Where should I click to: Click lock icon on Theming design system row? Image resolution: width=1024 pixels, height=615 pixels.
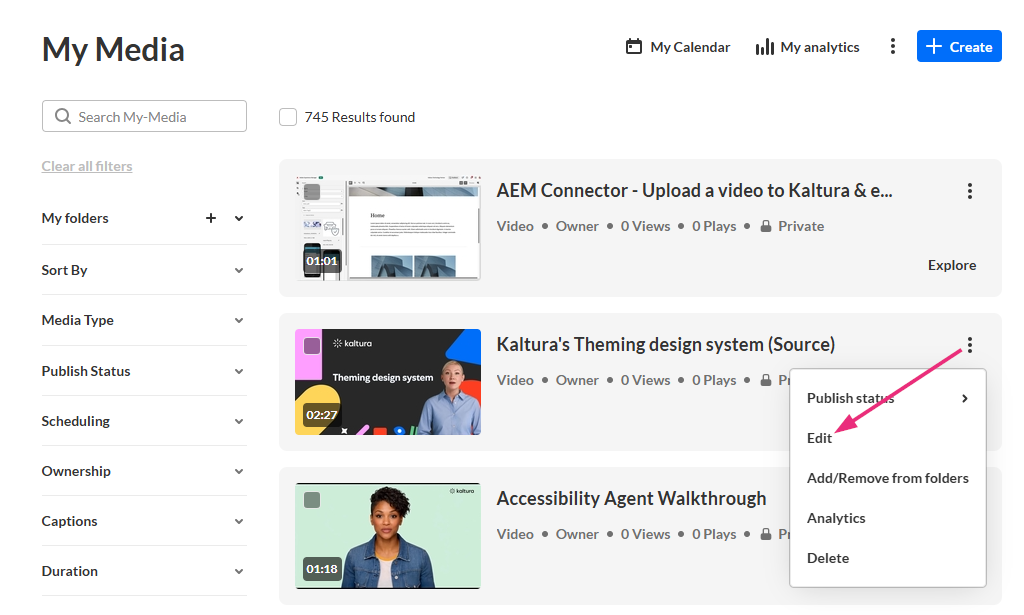pyautogui.click(x=766, y=380)
